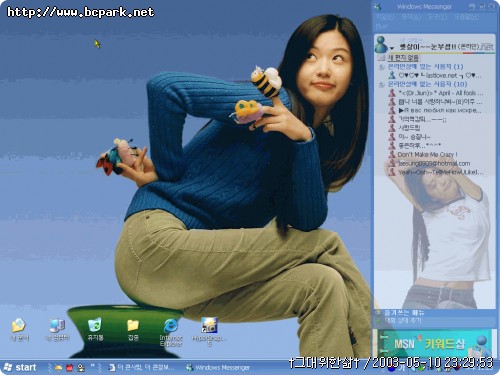Open the 동작 (Actions) menu in Messenger

[x=411, y=17]
